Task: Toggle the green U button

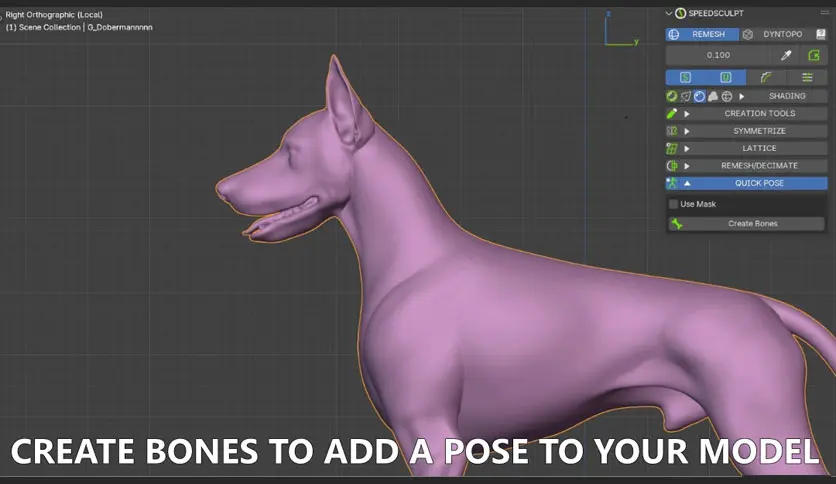Action: [x=726, y=78]
